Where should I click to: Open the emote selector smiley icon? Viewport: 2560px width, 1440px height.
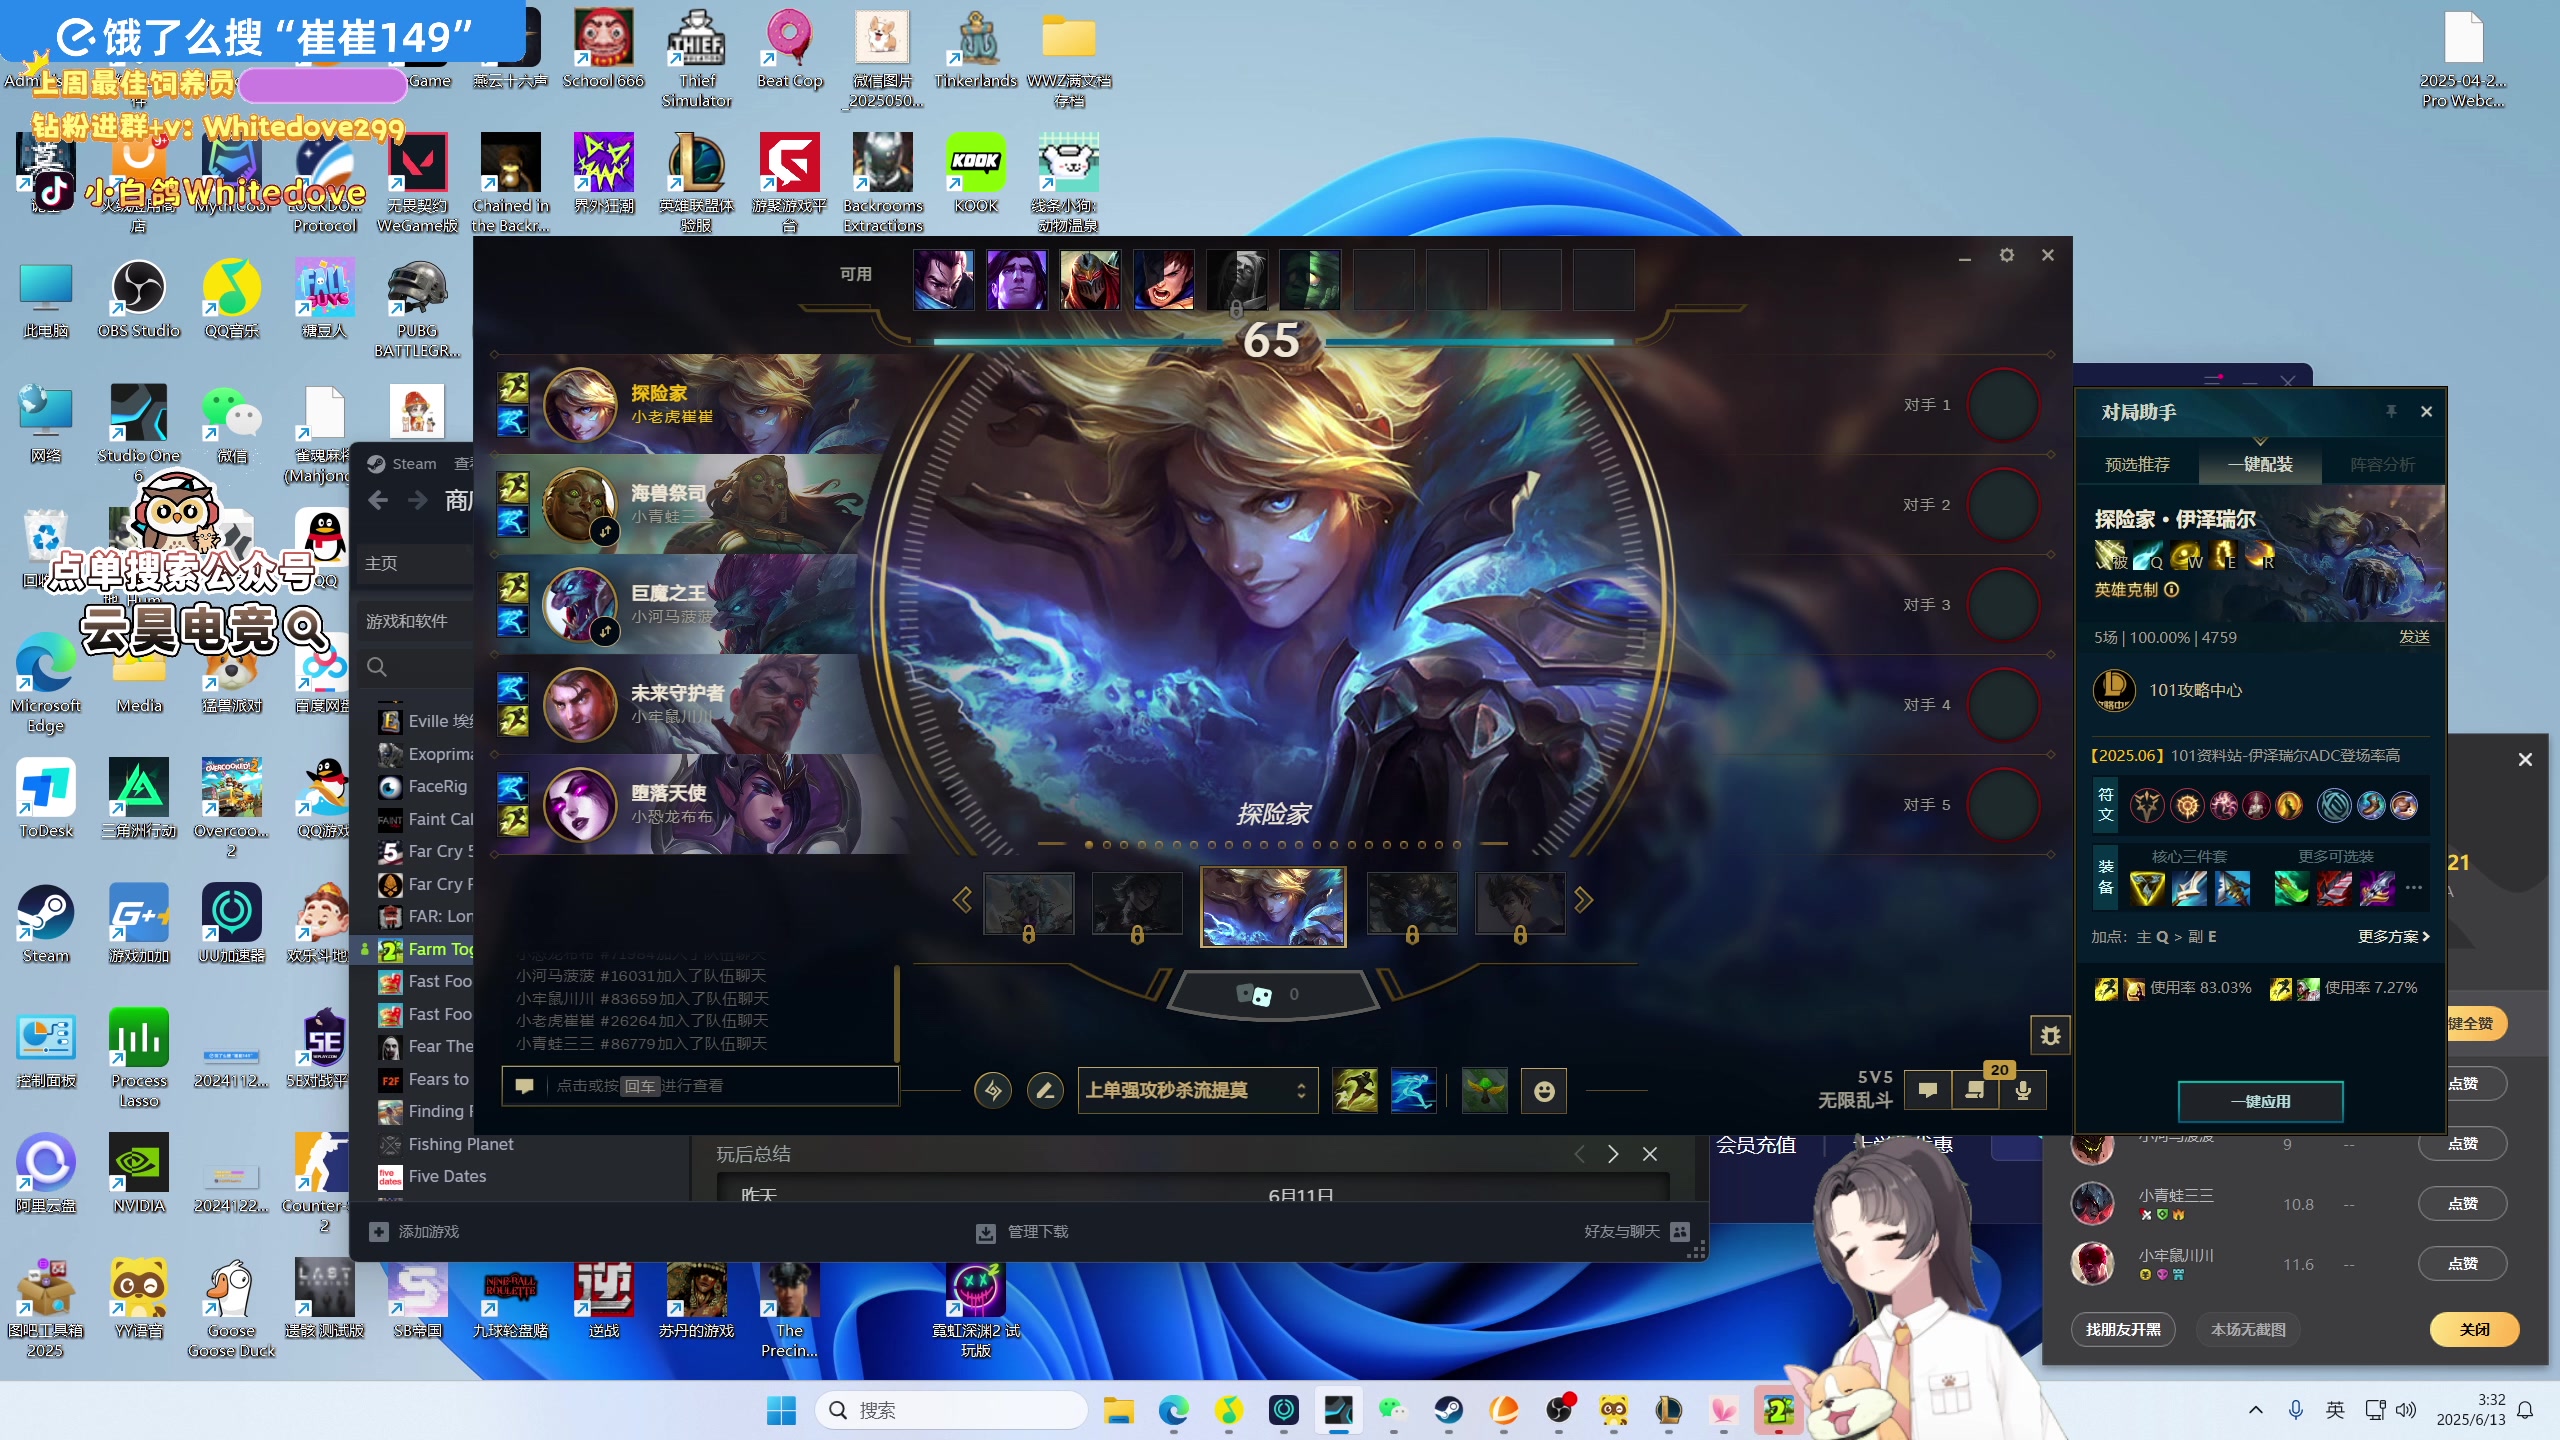(x=1544, y=1090)
